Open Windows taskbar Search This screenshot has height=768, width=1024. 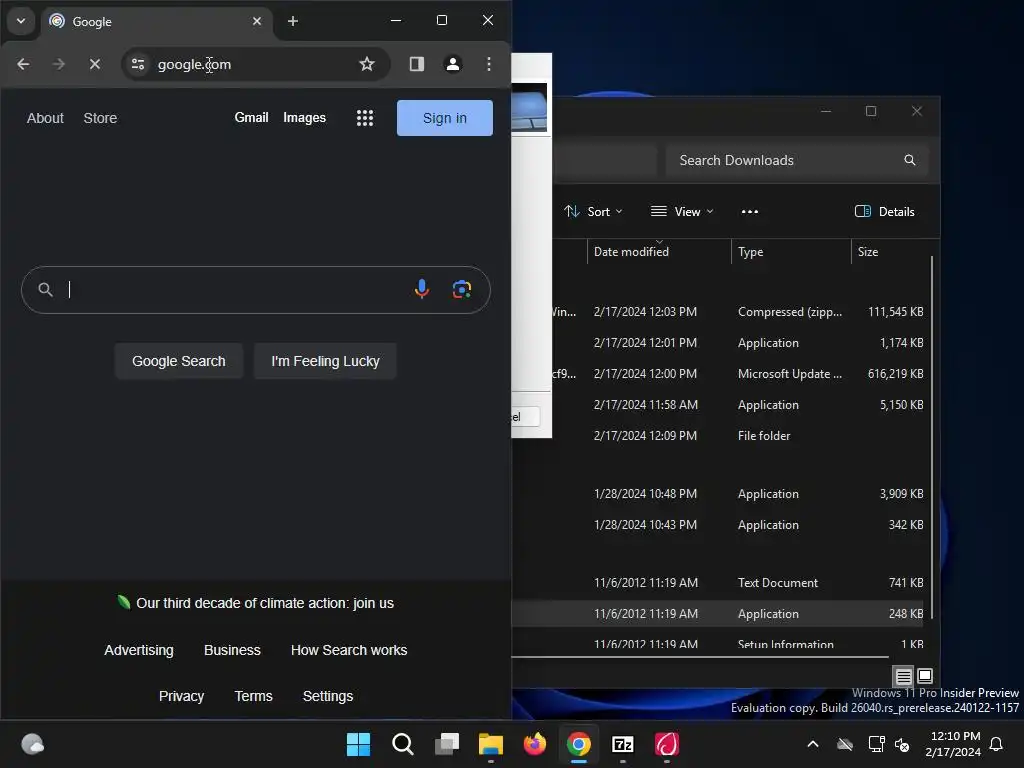coord(402,744)
